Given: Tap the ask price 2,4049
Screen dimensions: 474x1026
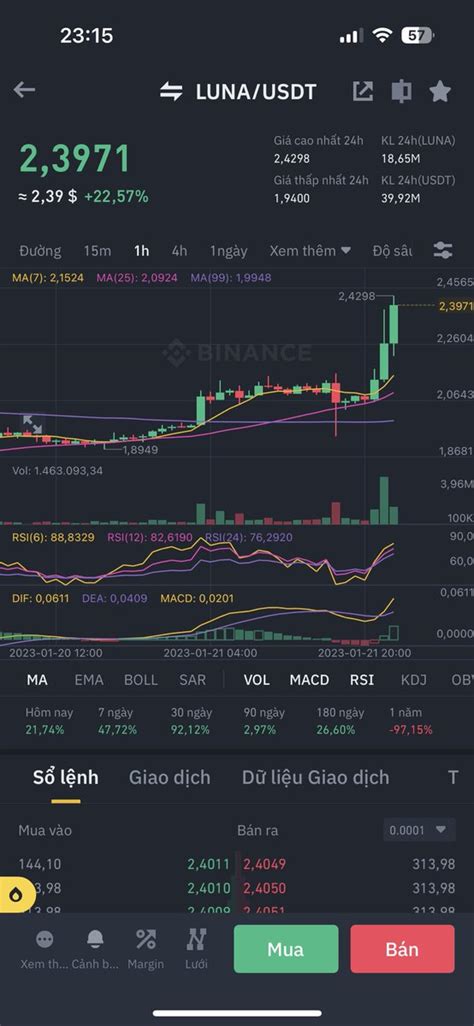Looking at the screenshot, I should click(264, 864).
